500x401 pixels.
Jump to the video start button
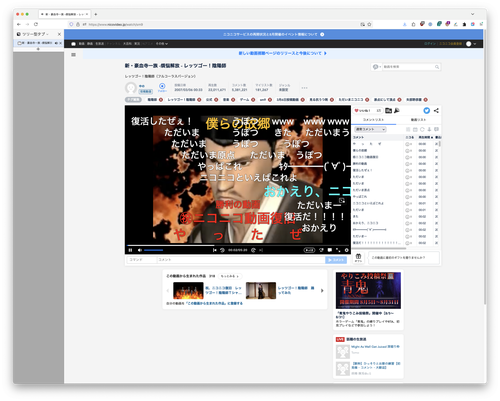(x=215, y=250)
